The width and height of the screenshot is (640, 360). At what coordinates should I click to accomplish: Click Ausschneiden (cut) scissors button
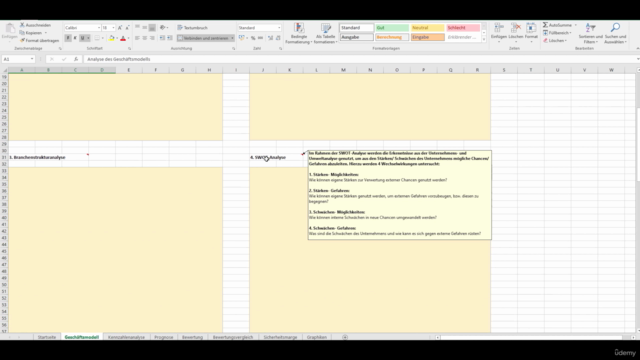[x=35, y=25]
